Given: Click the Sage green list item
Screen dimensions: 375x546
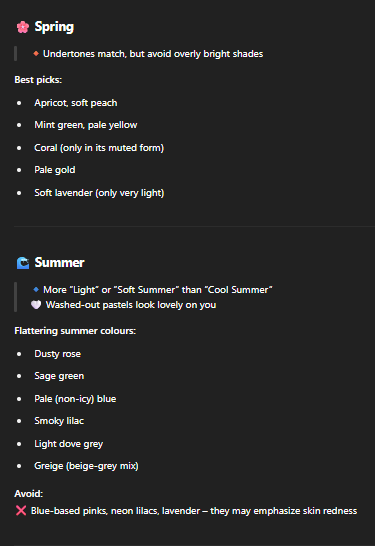Looking at the screenshot, I should pyautogui.click(x=59, y=376).
